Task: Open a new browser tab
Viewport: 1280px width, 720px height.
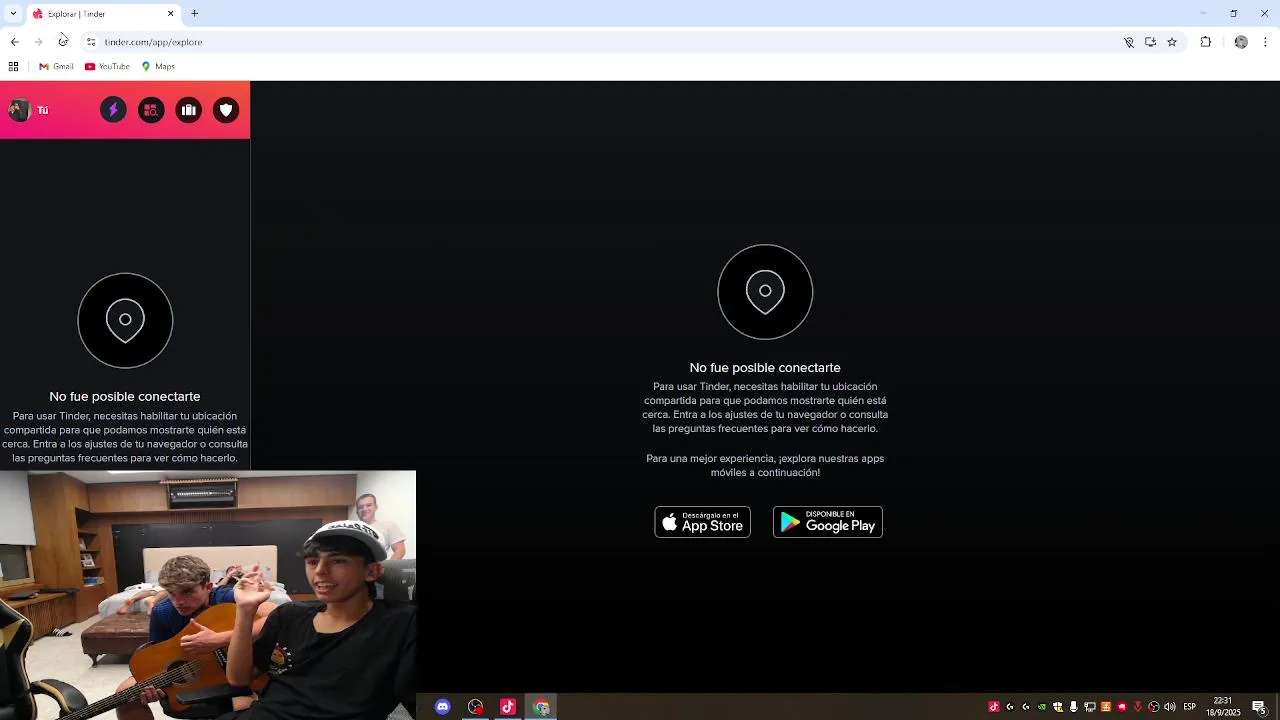Action: (x=195, y=13)
